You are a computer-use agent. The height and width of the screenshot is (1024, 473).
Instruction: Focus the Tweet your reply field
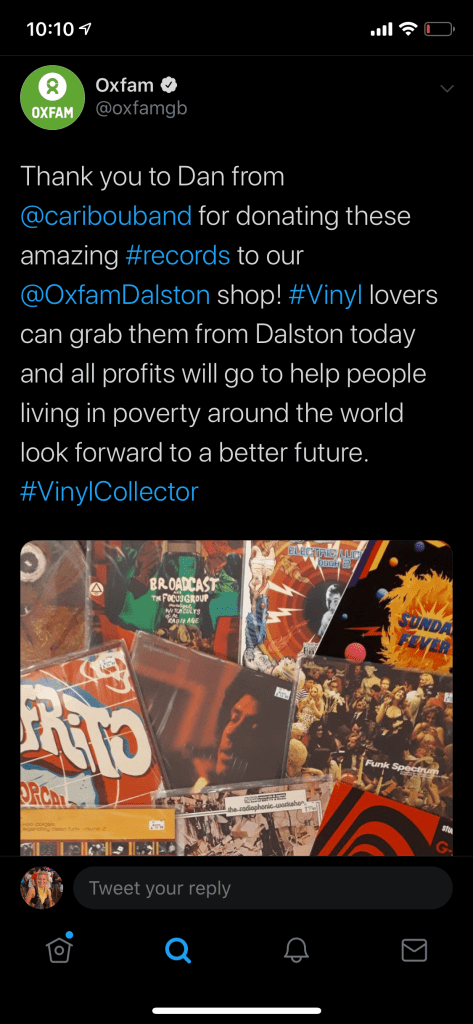(263, 888)
